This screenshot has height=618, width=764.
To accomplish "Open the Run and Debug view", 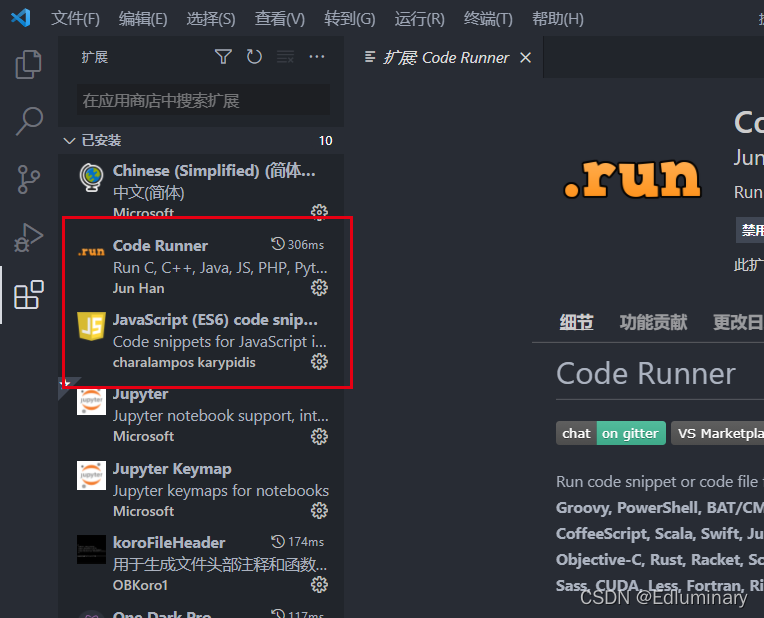I will [29, 237].
